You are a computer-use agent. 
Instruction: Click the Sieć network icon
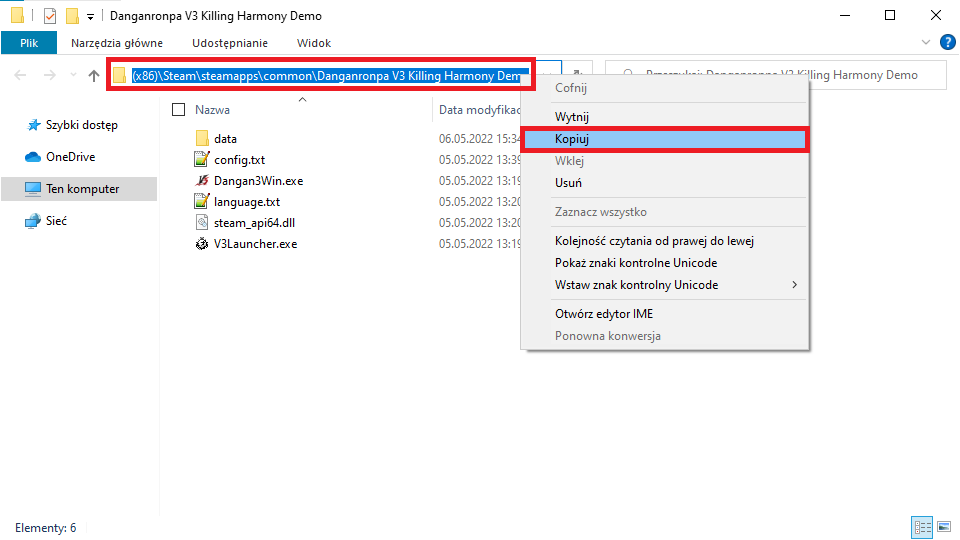tap(33, 221)
